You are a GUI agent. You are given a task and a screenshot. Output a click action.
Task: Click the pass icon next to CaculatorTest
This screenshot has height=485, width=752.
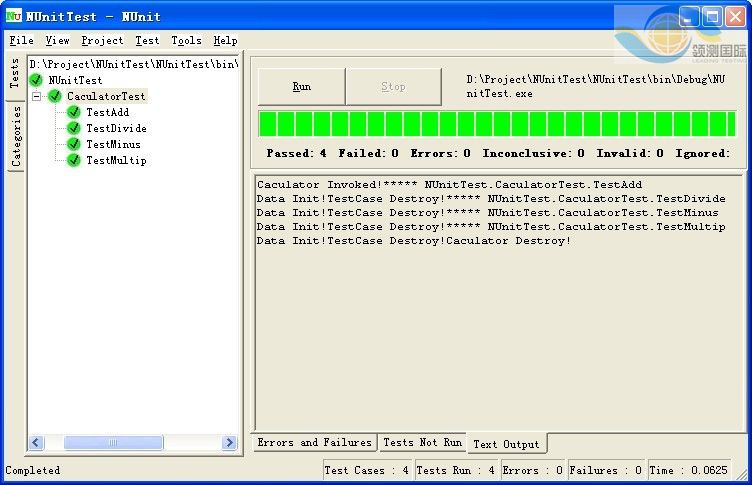point(55,96)
